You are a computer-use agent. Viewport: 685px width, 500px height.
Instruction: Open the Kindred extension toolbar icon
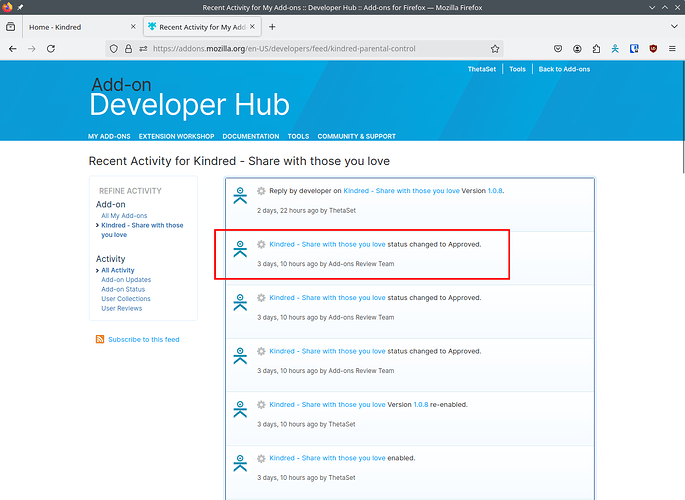tap(615, 49)
